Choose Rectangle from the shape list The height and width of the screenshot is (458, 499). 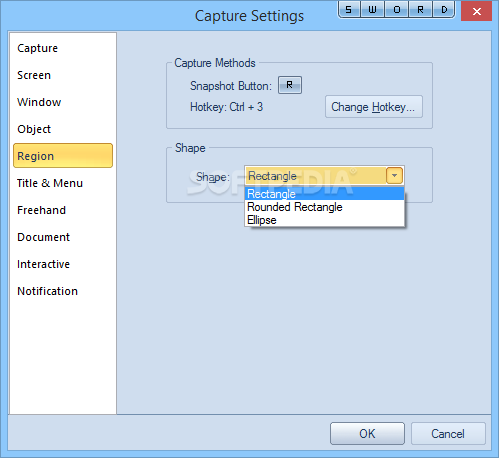click(x=324, y=194)
